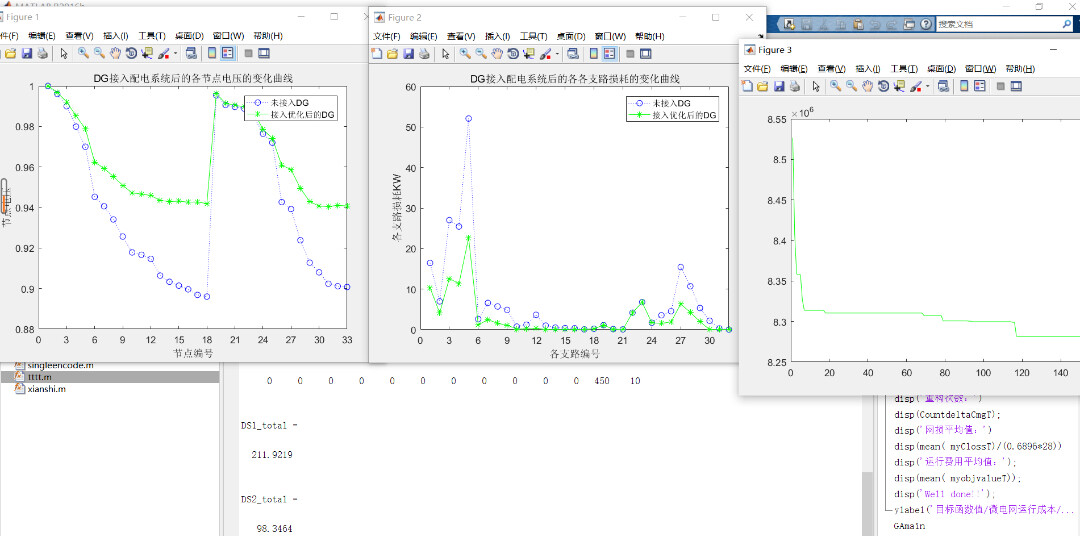Open file icon in Figure 2 toolbar
Screen dimensions: 1080x536
click(393, 54)
